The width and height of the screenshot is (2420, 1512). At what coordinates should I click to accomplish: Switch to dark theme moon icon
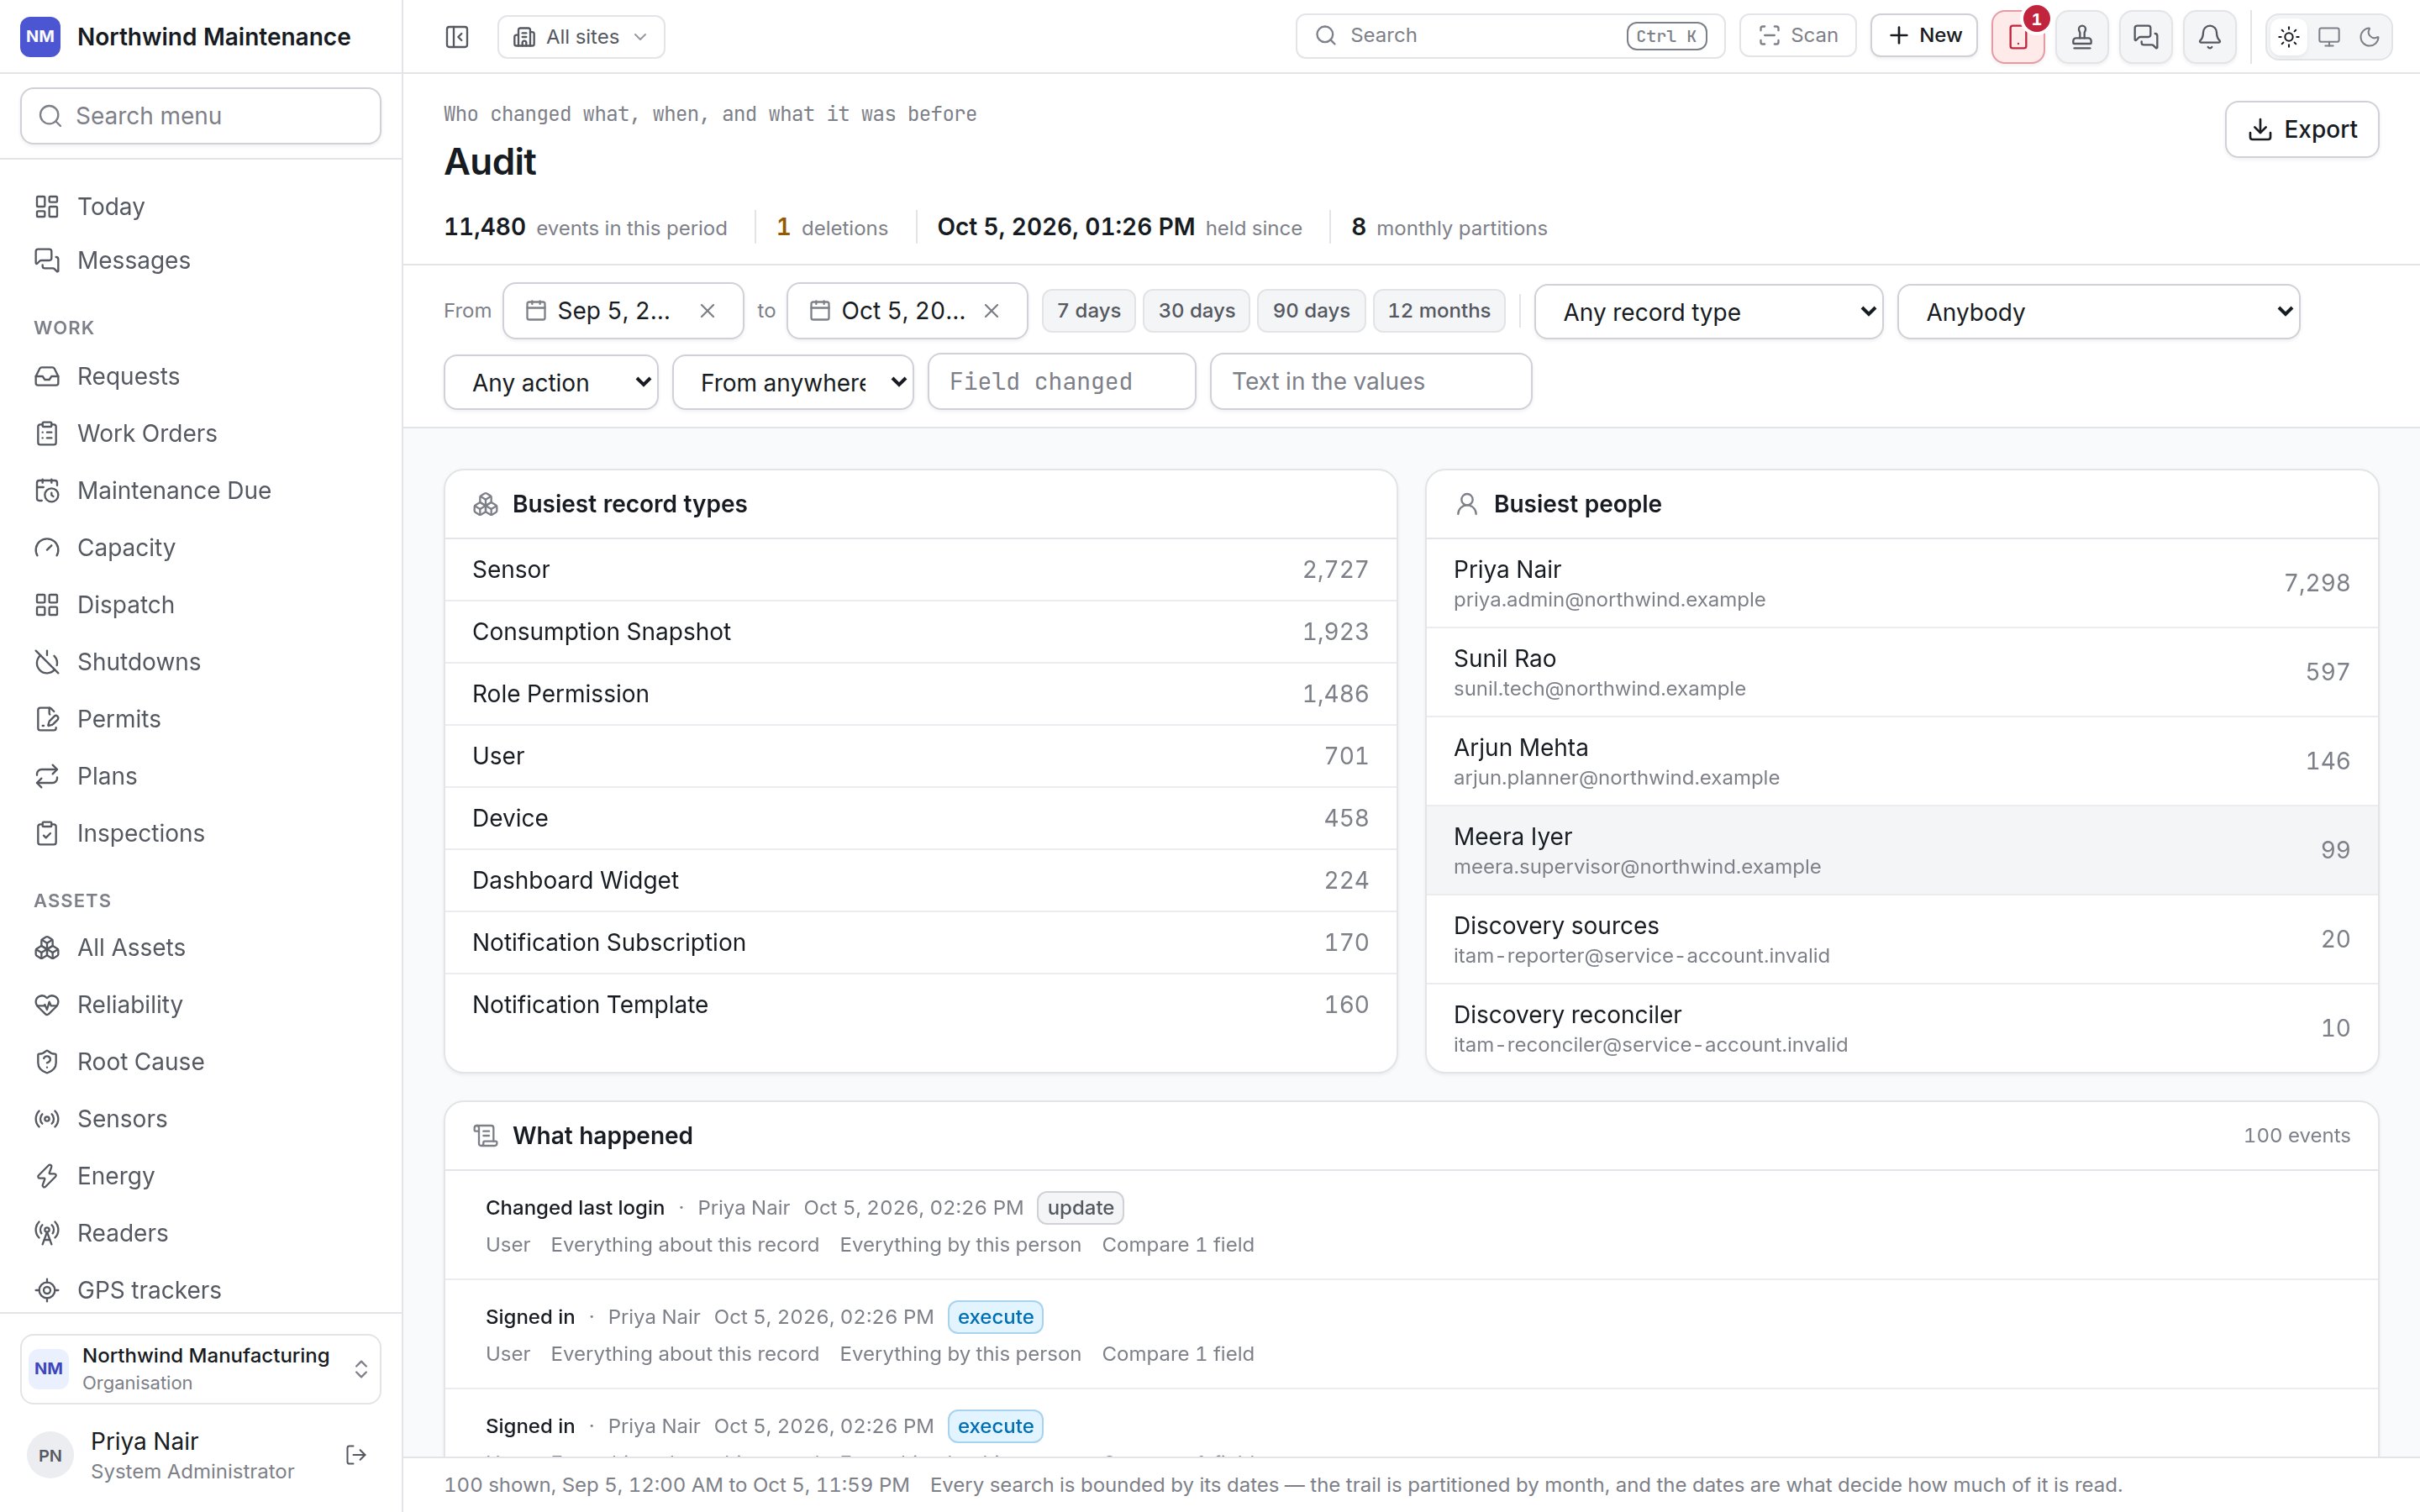click(2369, 37)
